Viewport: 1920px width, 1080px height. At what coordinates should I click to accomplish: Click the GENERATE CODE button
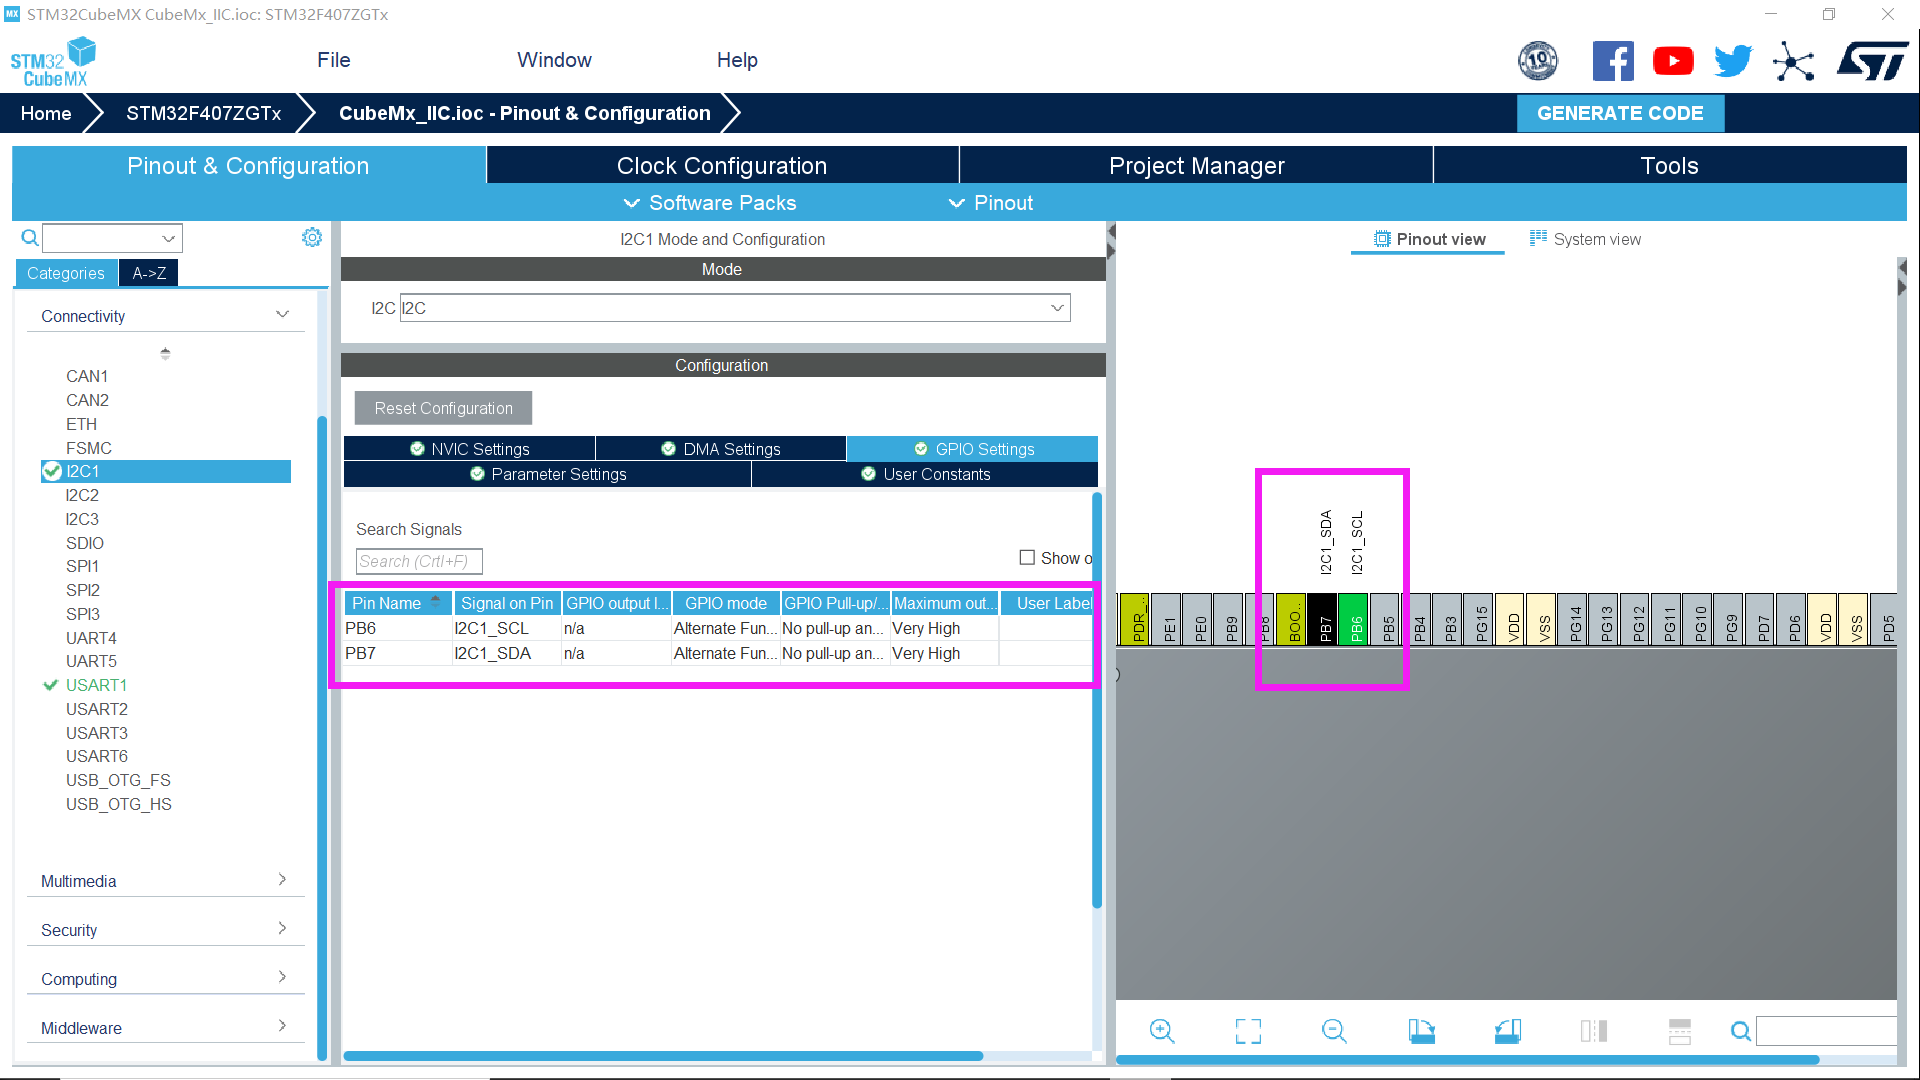pyautogui.click(x=1620, y=113)
